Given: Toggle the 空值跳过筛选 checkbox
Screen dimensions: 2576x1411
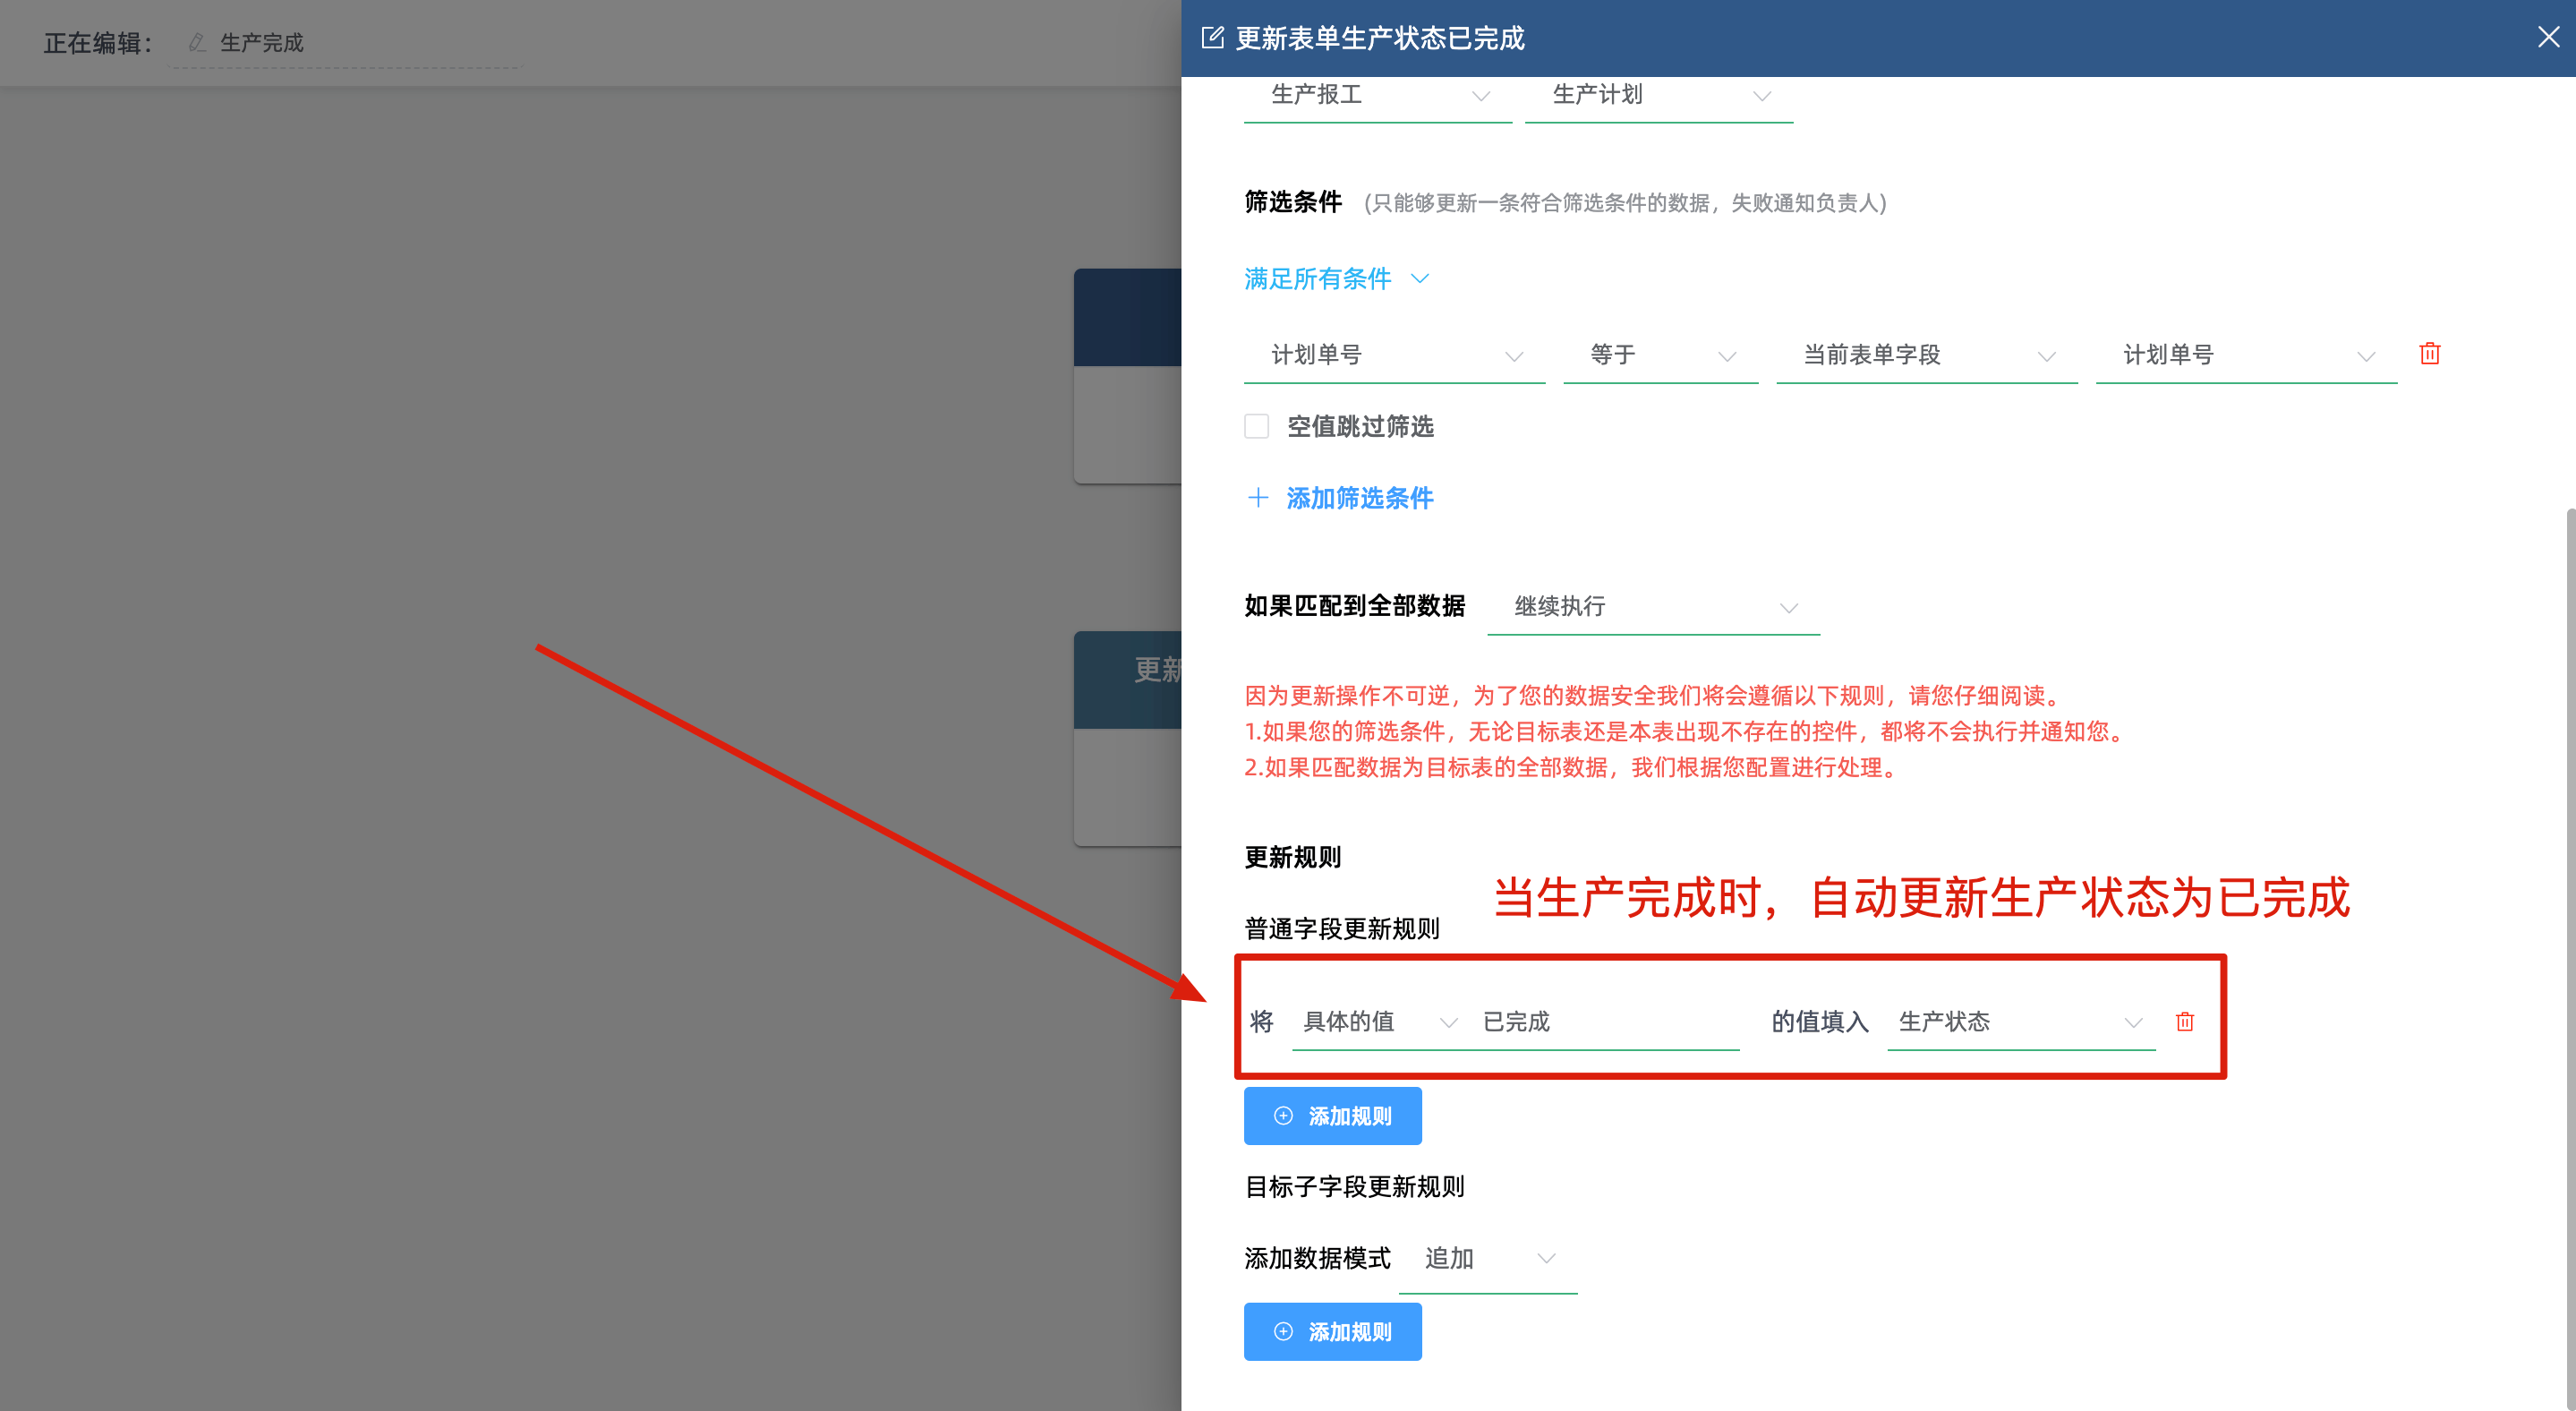Looking at the screenshot, I should point(1256,426).
